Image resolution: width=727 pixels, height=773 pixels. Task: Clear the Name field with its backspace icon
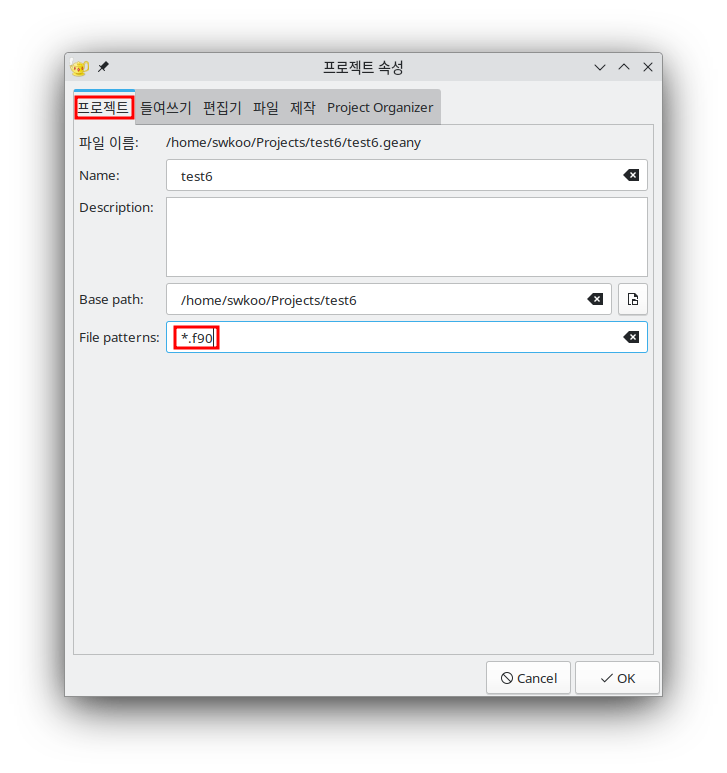(631, 175)
